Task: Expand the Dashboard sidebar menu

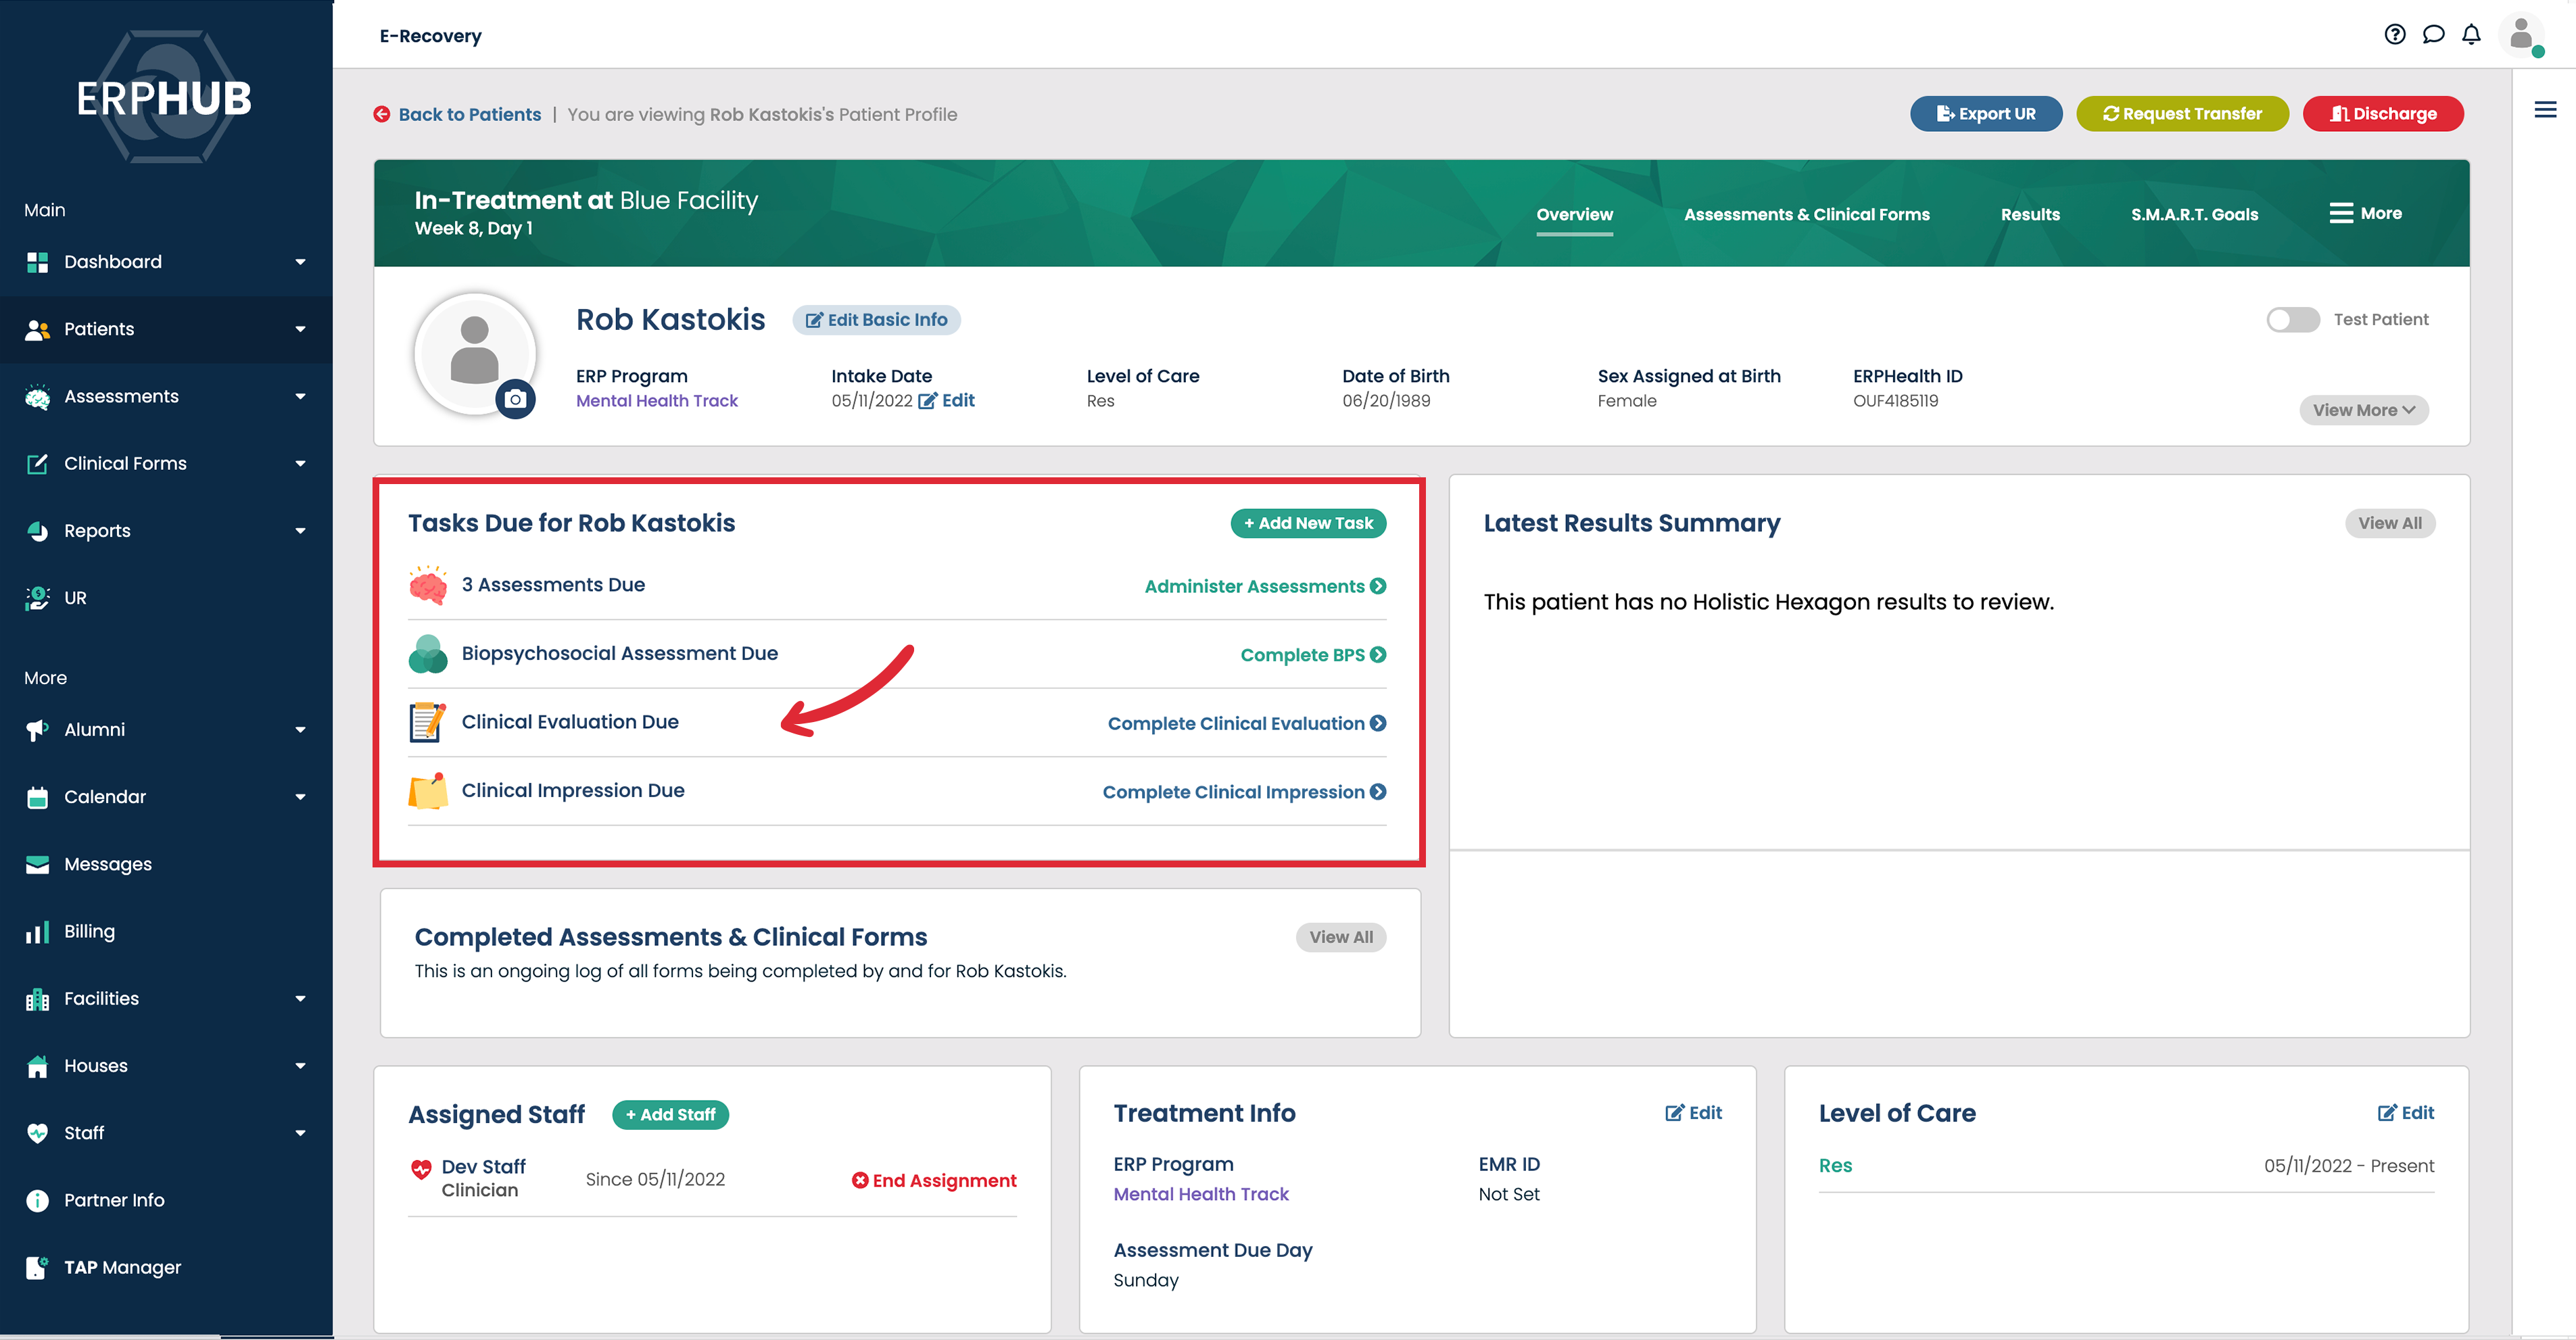Action: pyautogui.click(x=299, y=262)
